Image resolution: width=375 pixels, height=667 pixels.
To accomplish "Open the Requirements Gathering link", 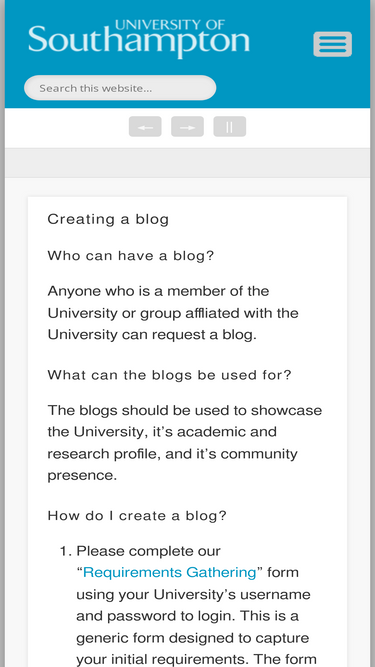I will tap(170, 573).
